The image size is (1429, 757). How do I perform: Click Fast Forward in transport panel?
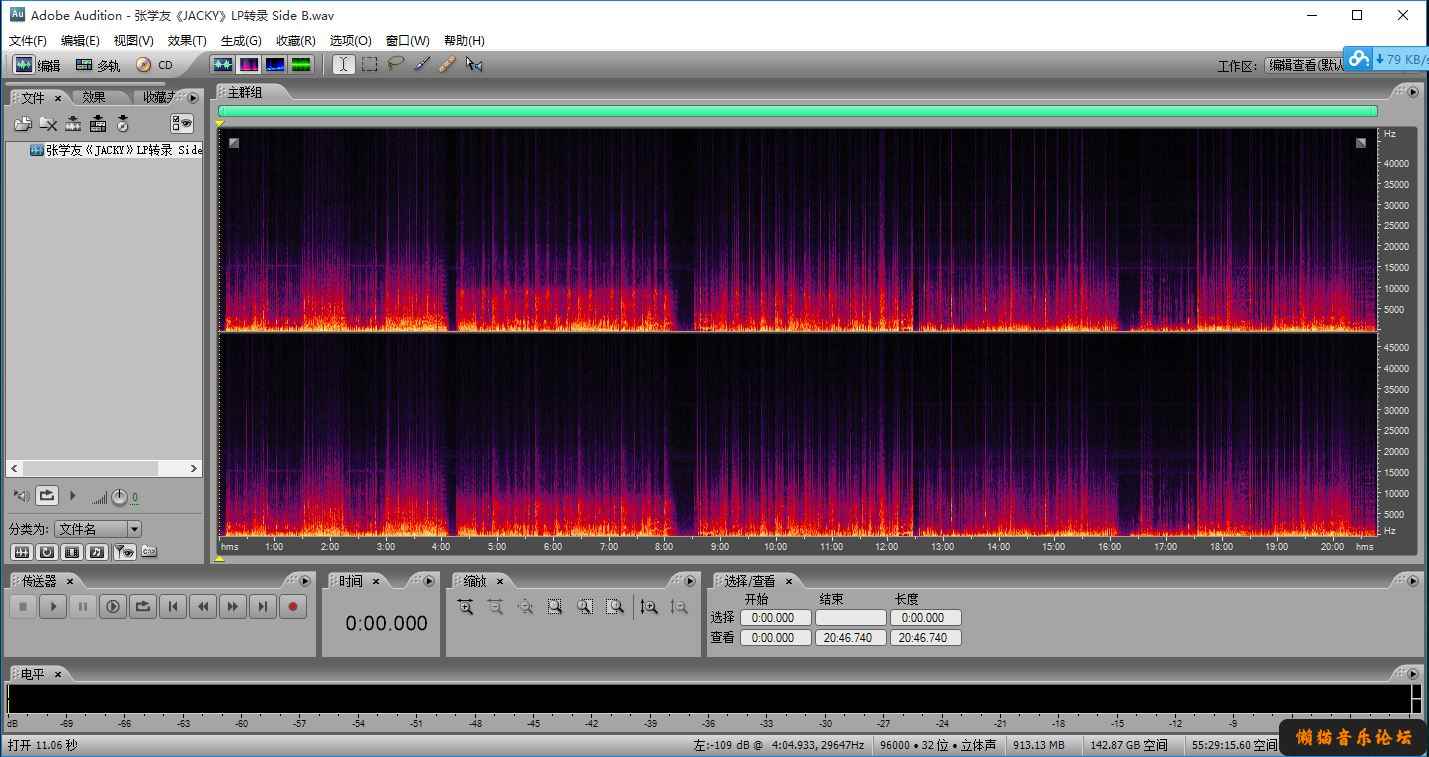click(233, 606)
